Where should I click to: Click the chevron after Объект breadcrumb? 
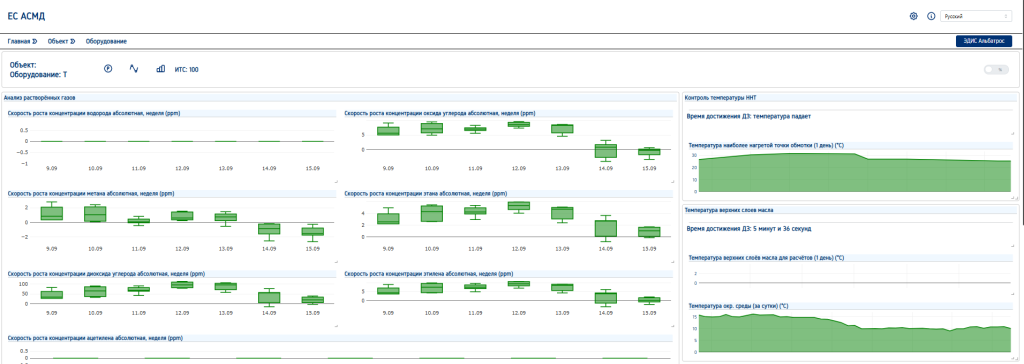pos(72,41)
